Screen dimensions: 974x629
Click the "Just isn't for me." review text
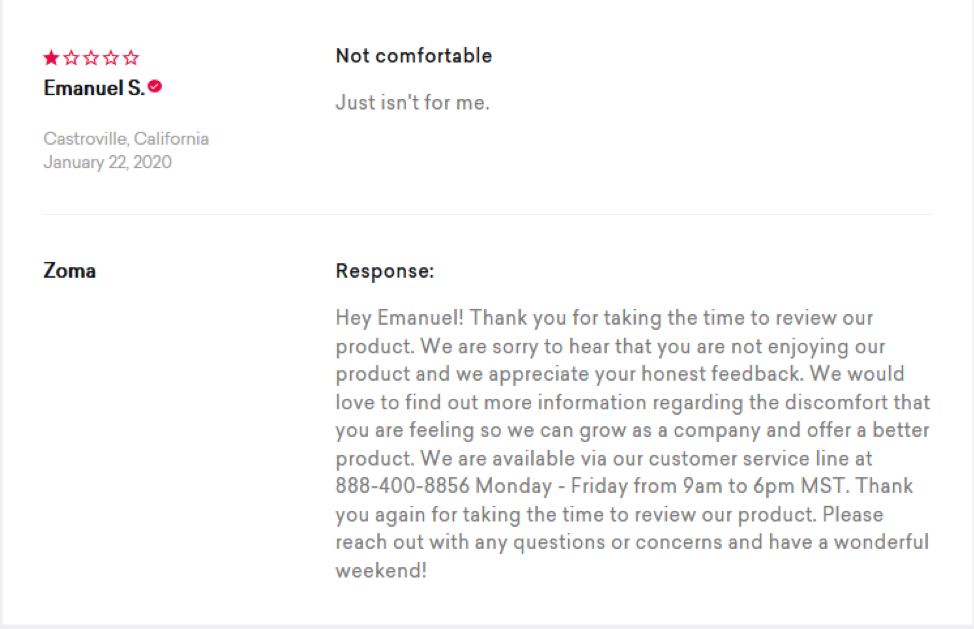(x=412, y=102)
